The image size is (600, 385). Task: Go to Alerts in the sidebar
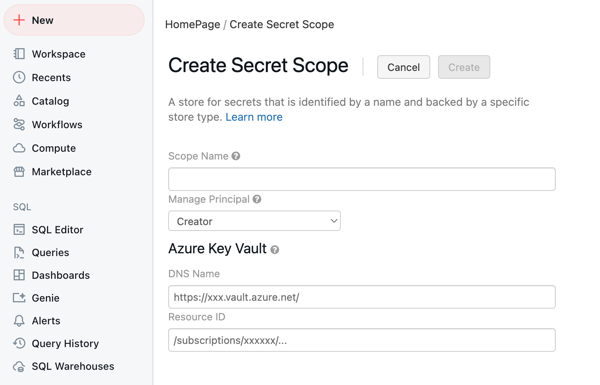[x=46, y=321]
